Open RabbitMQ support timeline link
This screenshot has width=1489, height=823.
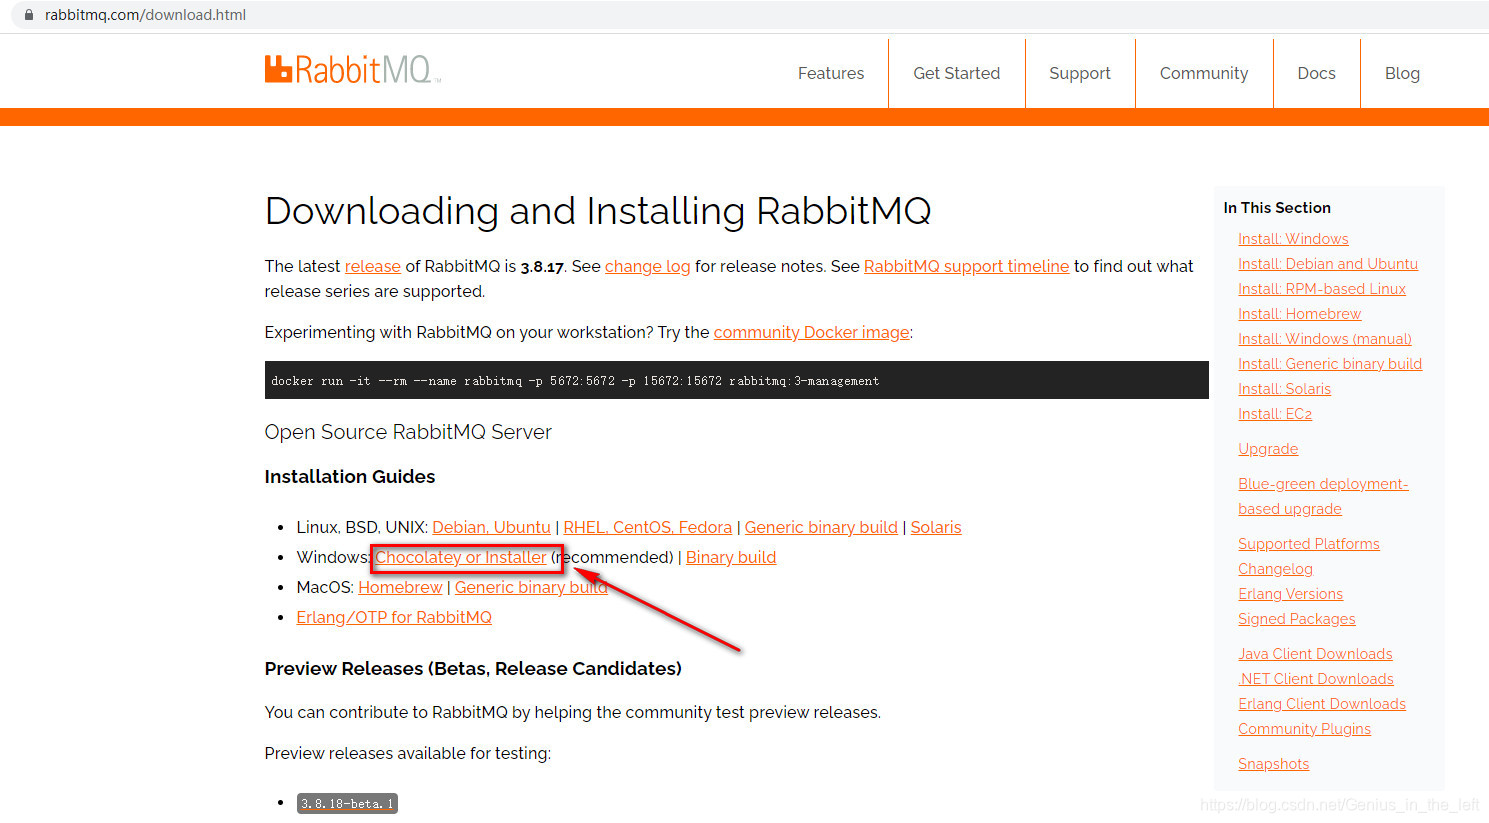coord(966,266)
